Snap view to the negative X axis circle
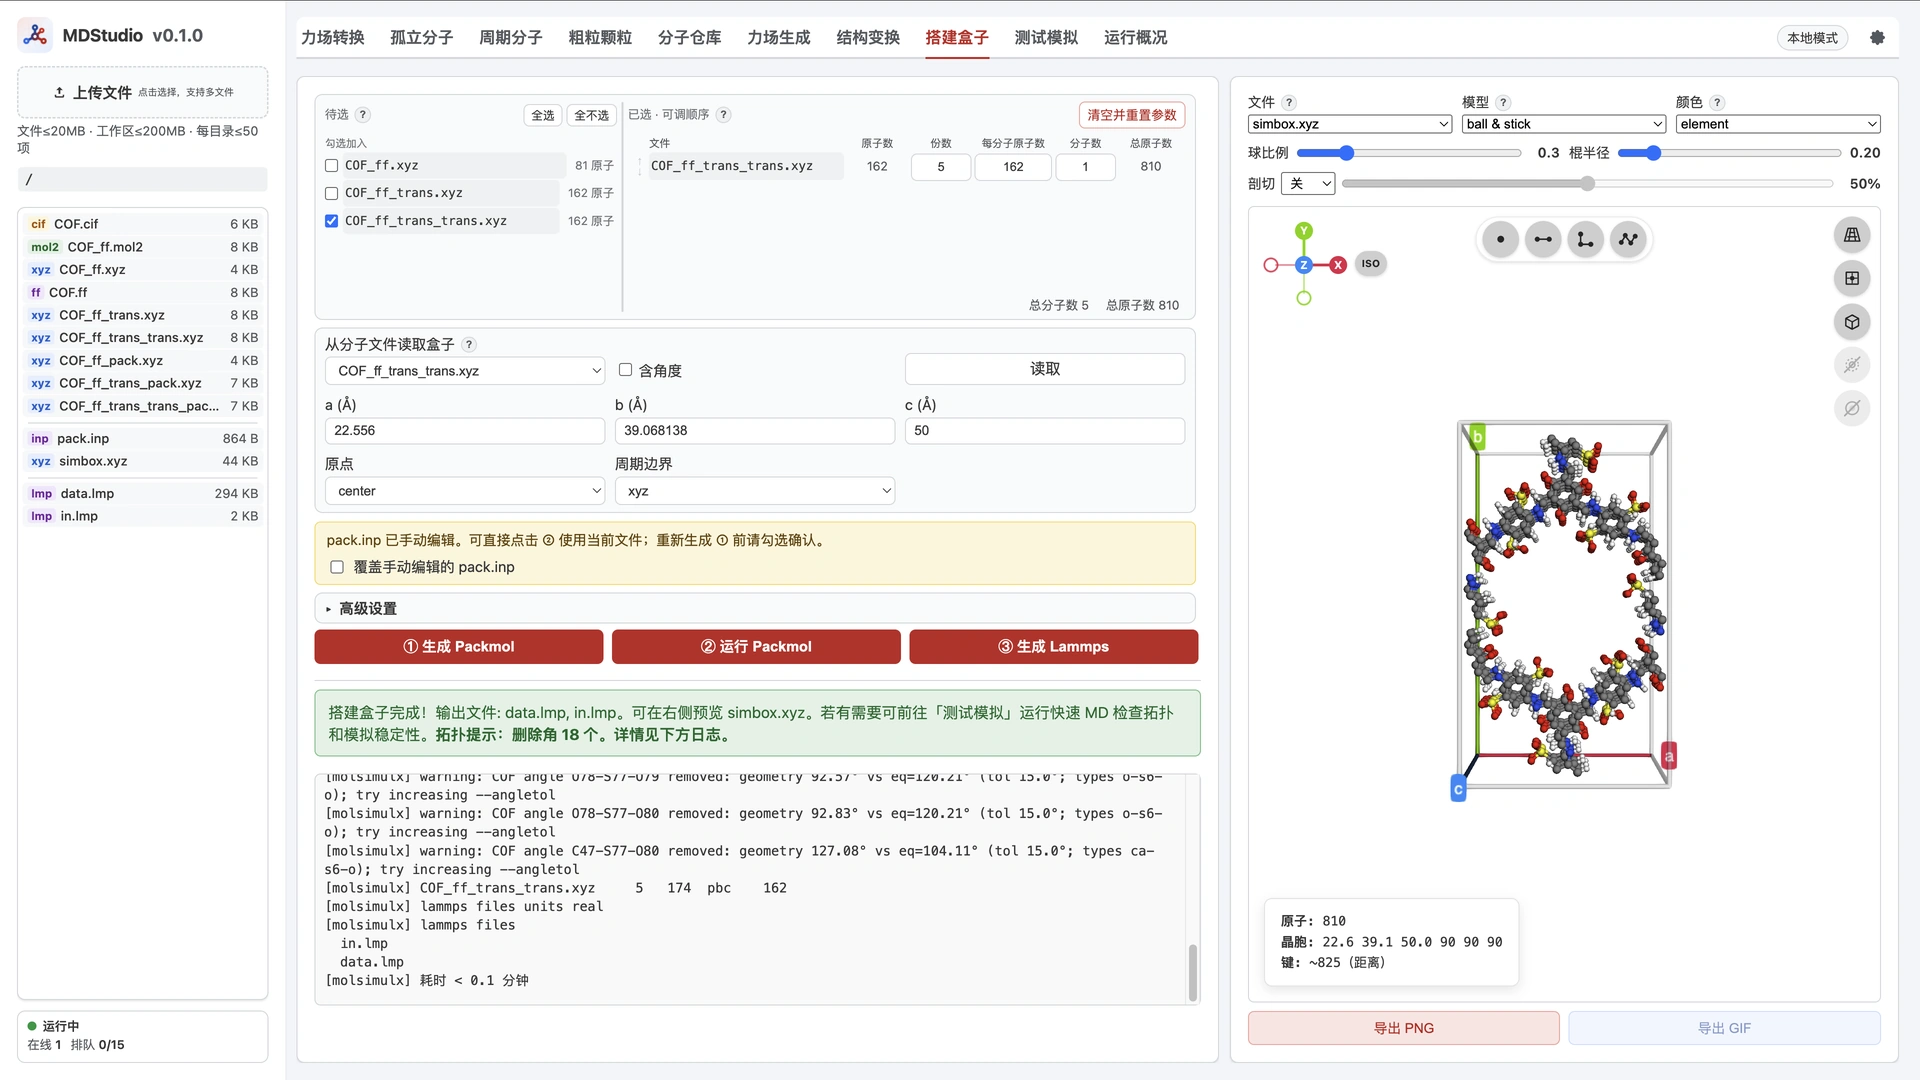The width and height of the screenshot is (1920, 1080). tap(1271, 265)
